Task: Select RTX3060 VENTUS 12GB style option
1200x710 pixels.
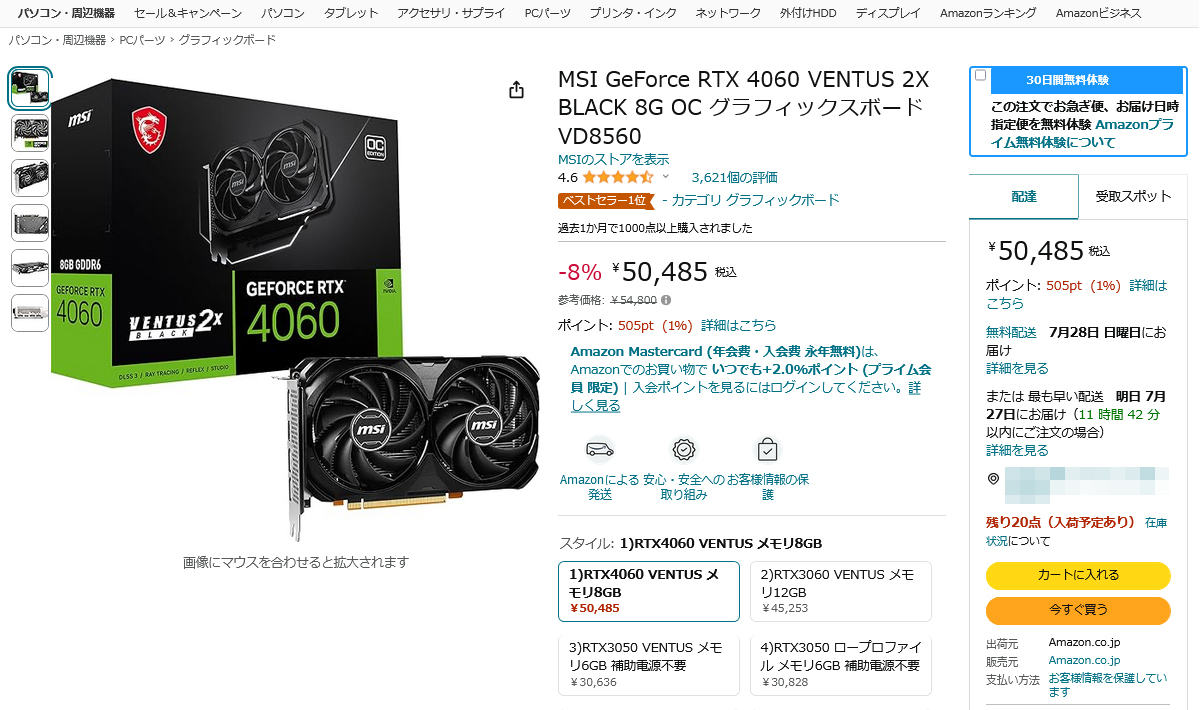Action: [x=841, y=591]
